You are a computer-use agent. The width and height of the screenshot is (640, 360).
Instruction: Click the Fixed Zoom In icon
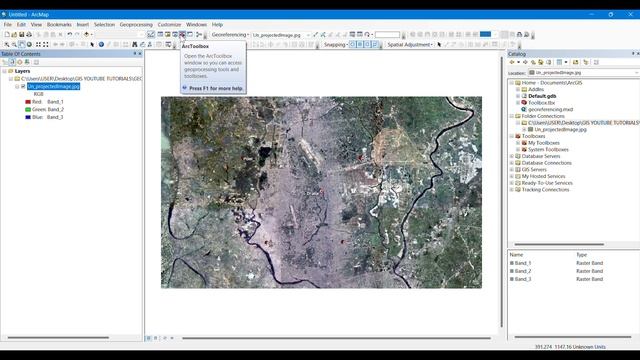coord(38,44)
